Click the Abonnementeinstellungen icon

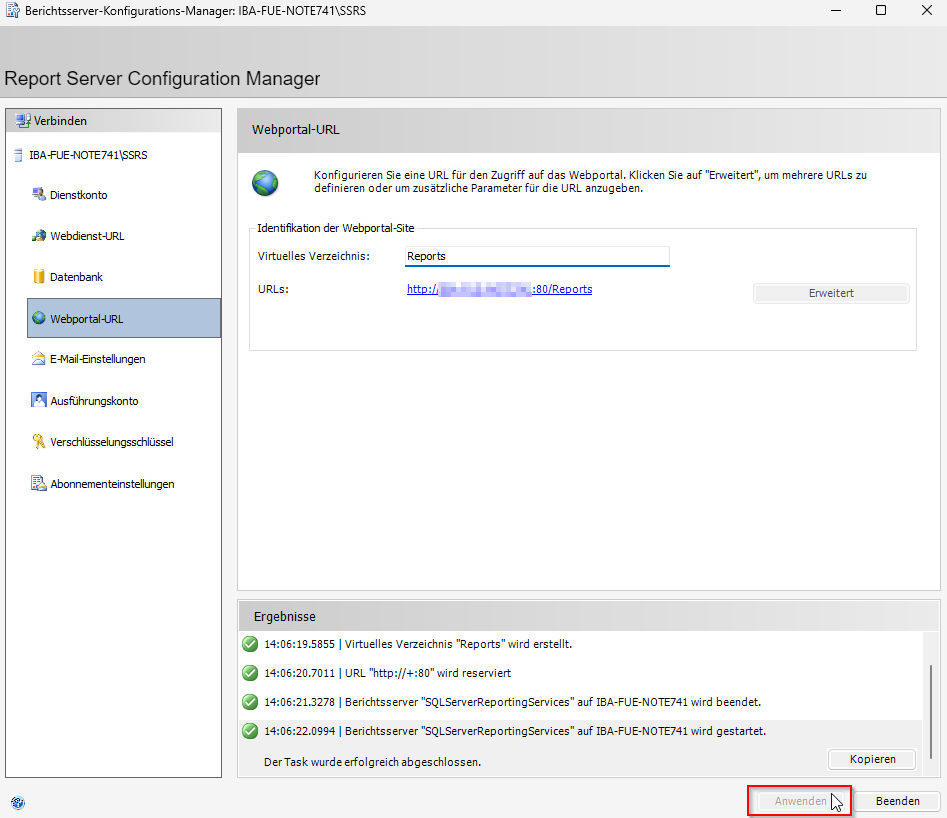coord(39,483)
